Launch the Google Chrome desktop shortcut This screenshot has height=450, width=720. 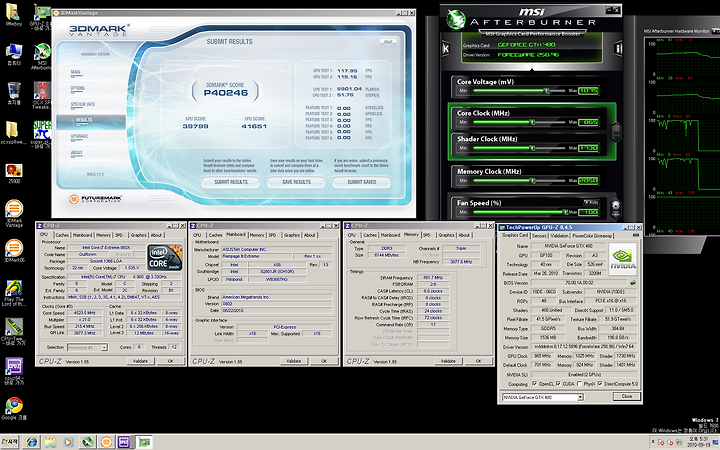[x=14, y=408]
